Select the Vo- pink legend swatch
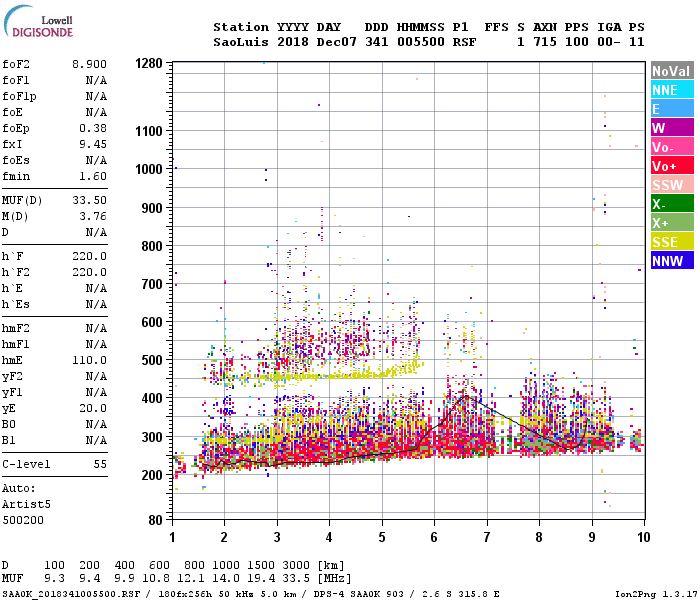The image size is (700, 600). [672, 146]
